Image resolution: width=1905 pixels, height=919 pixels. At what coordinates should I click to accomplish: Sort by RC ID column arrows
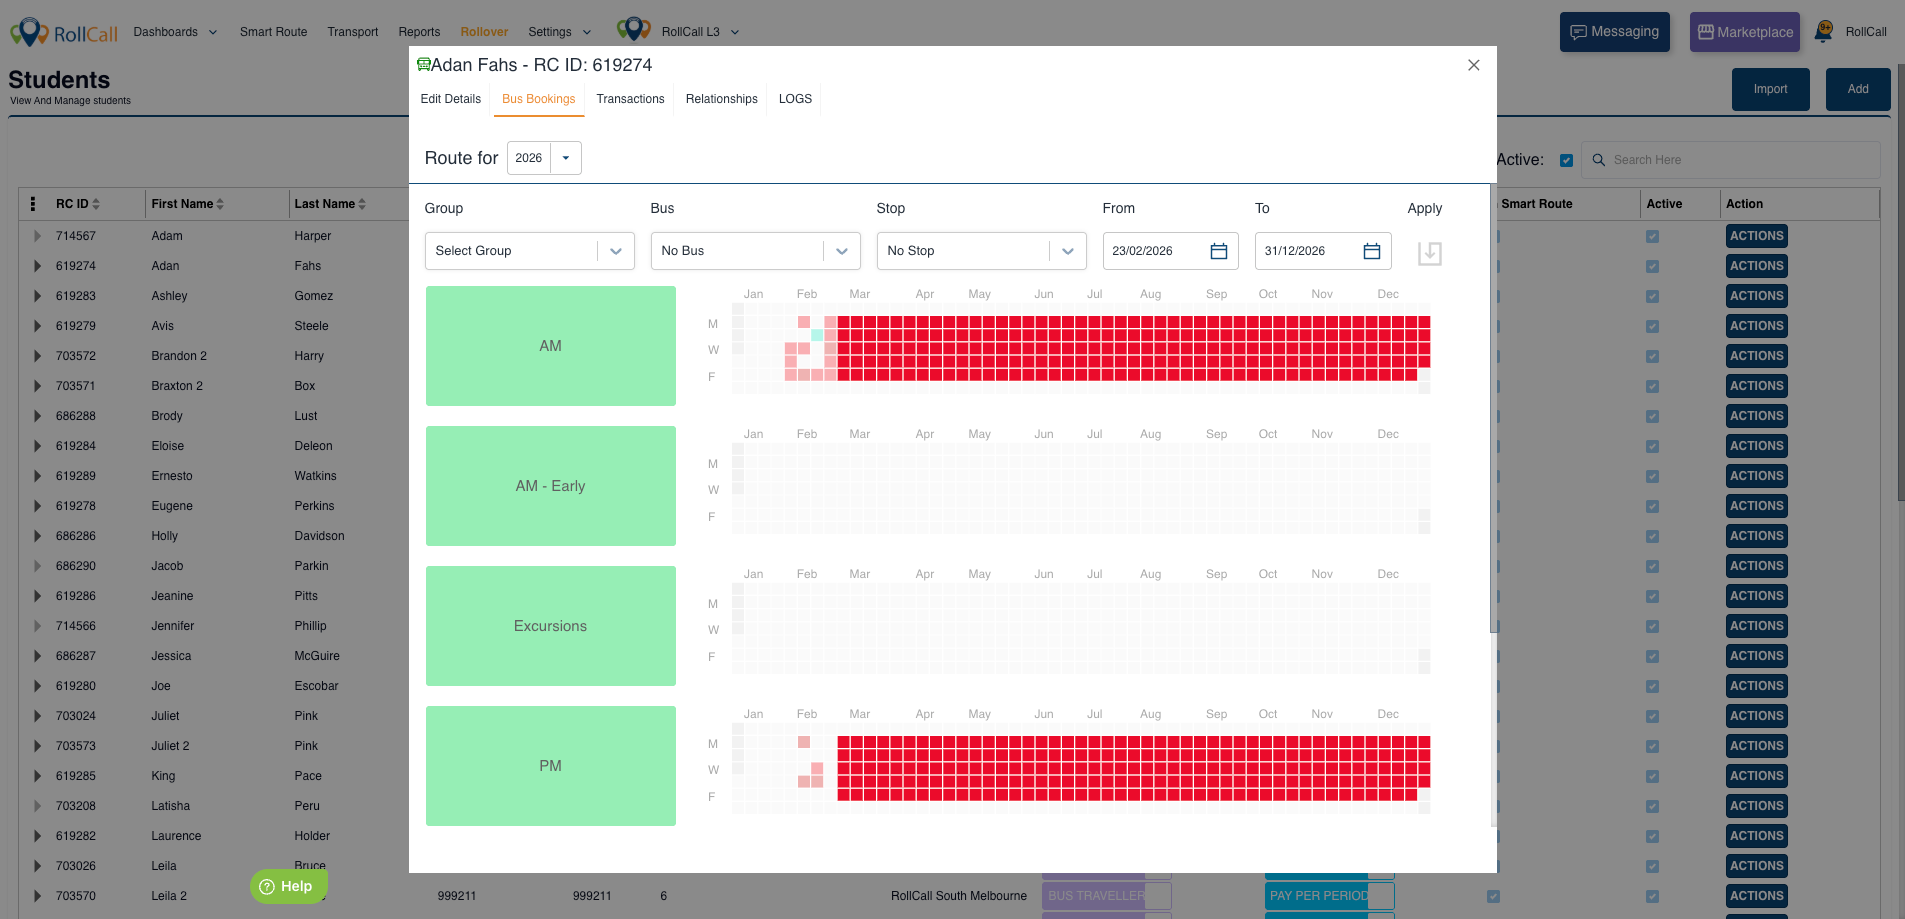tap(96, 204)
